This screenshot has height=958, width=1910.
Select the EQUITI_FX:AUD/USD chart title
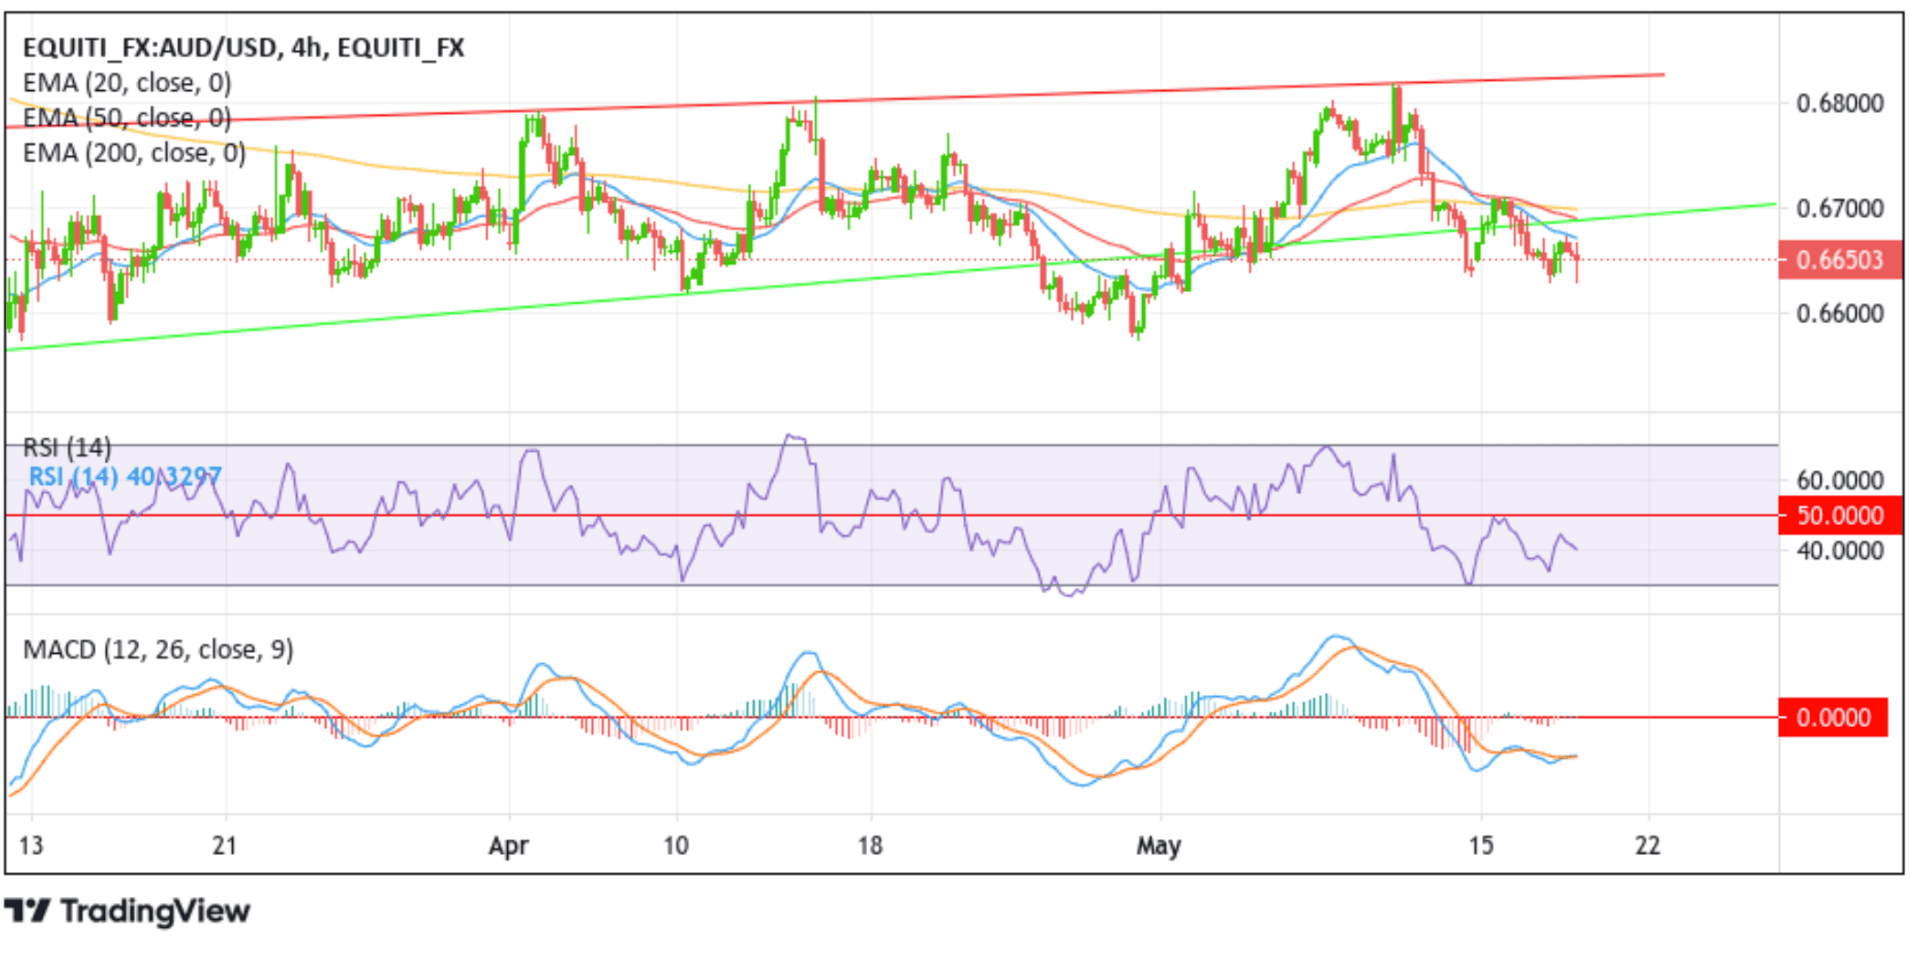pyautogui.click(x=243, y=48)
